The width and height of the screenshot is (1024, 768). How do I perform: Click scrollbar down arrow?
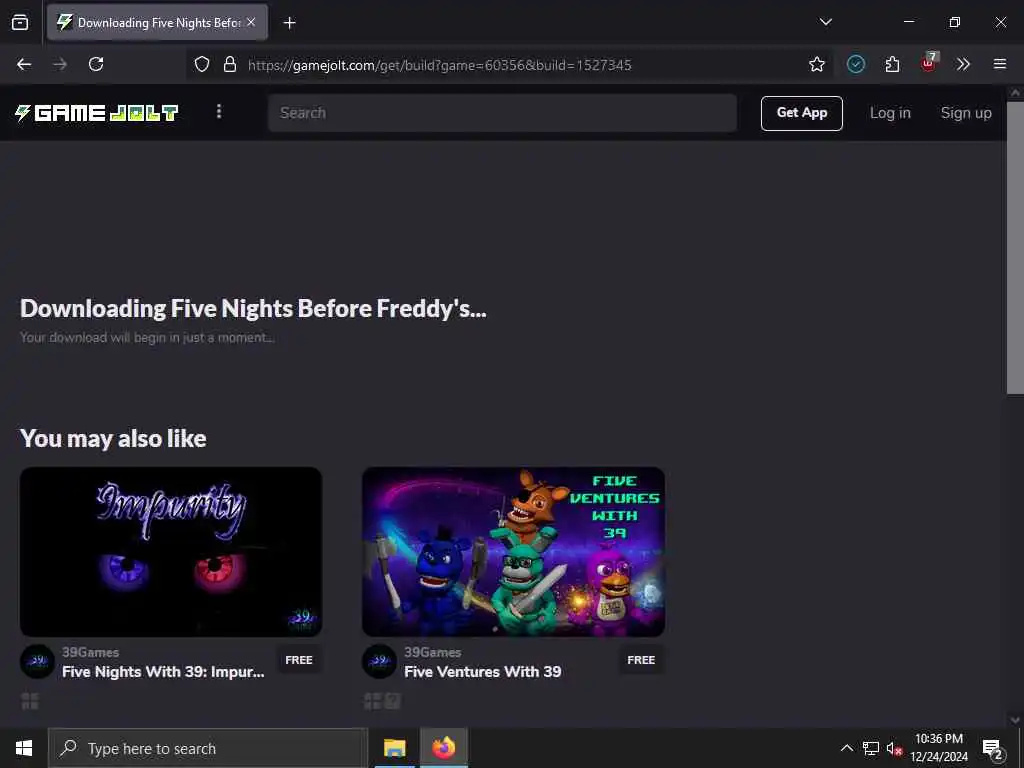[x=1015, y=720]
